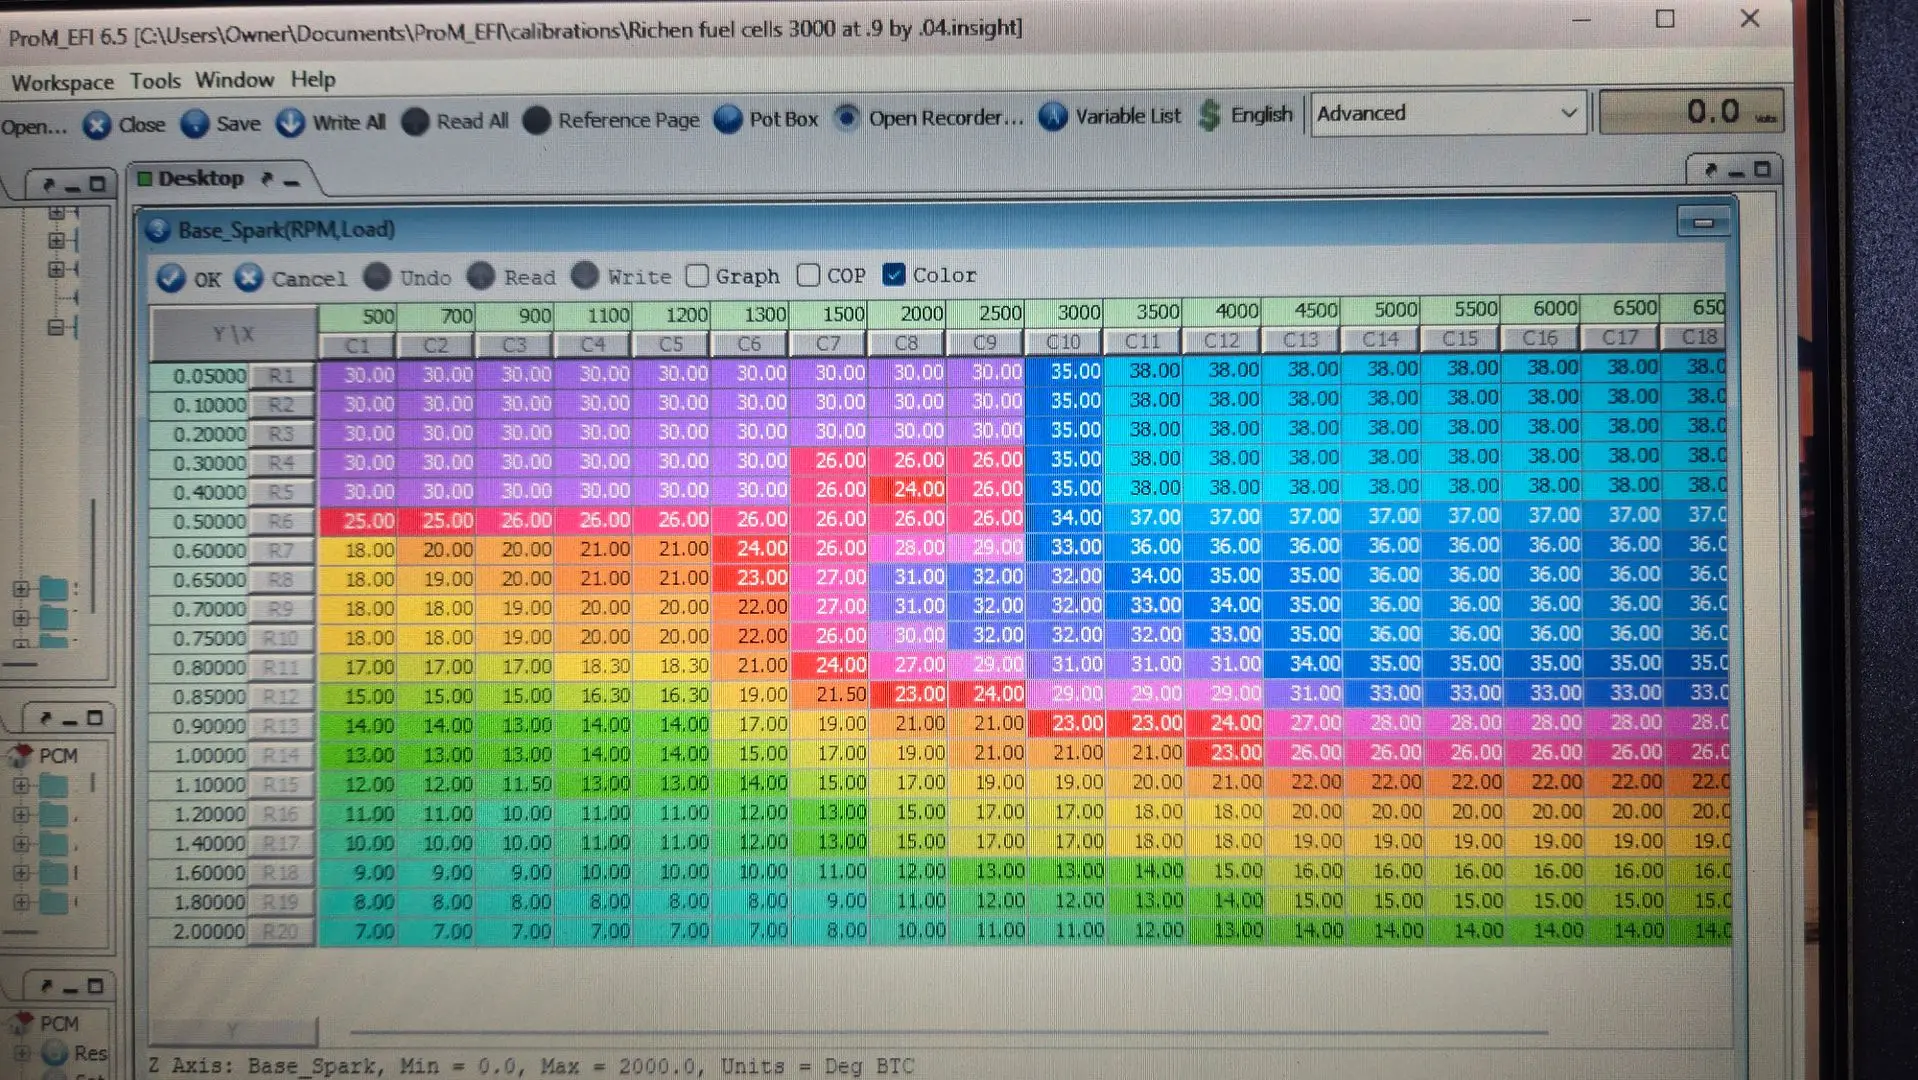Enable the Graph checkbox

698,276
